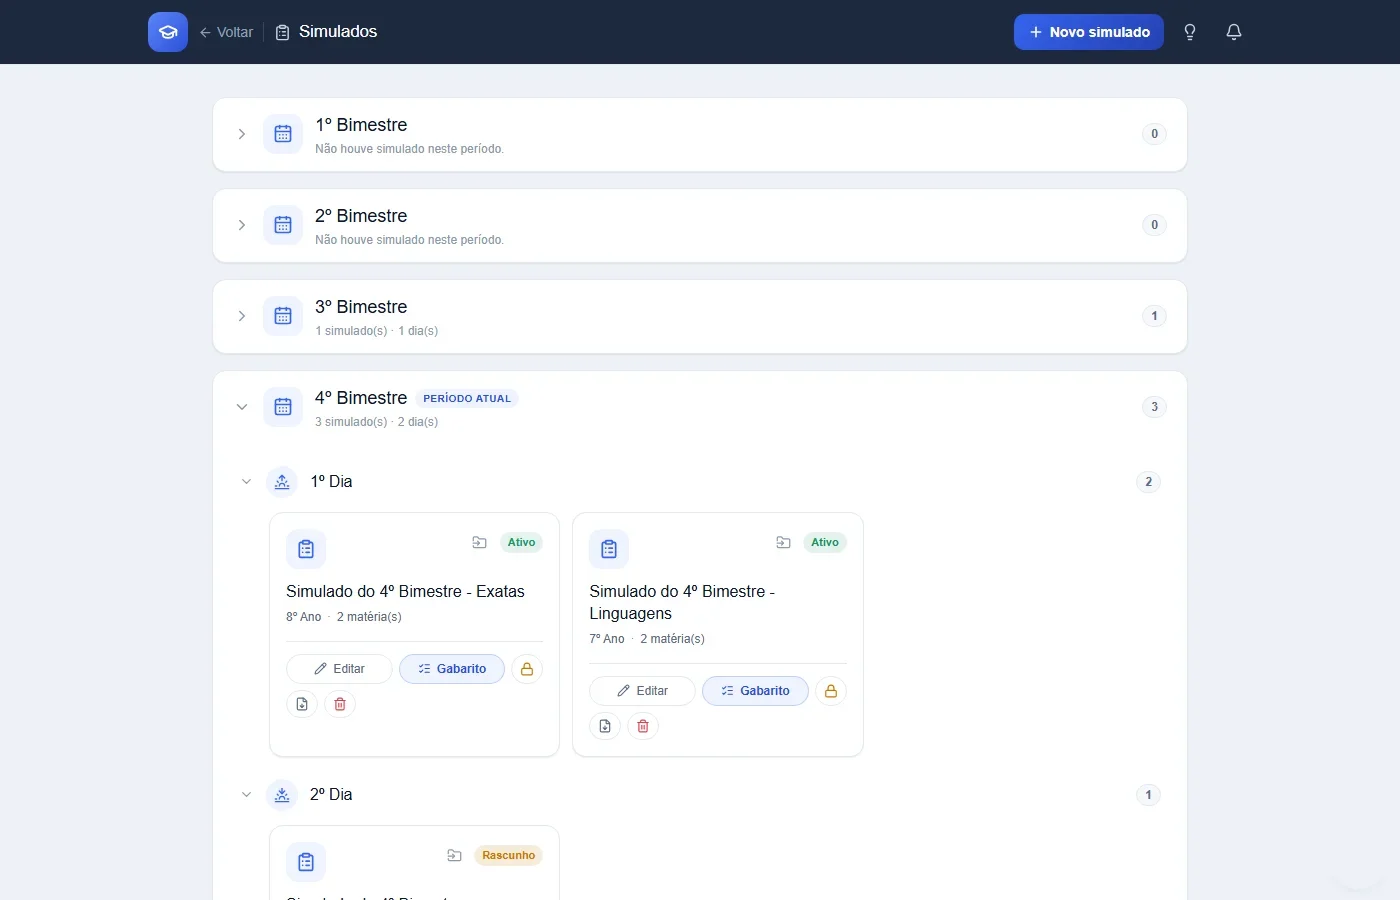Click the Simulados page title

point(338,32)
